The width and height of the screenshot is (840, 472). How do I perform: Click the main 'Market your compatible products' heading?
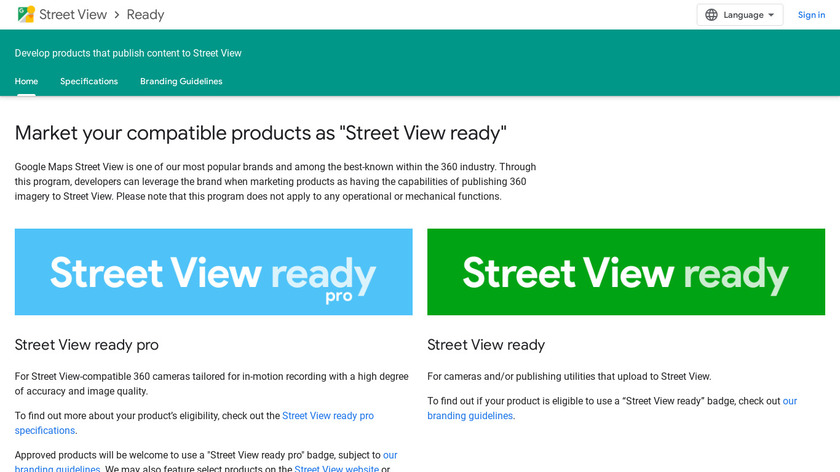pyautogui.click(x=260, y=133)
